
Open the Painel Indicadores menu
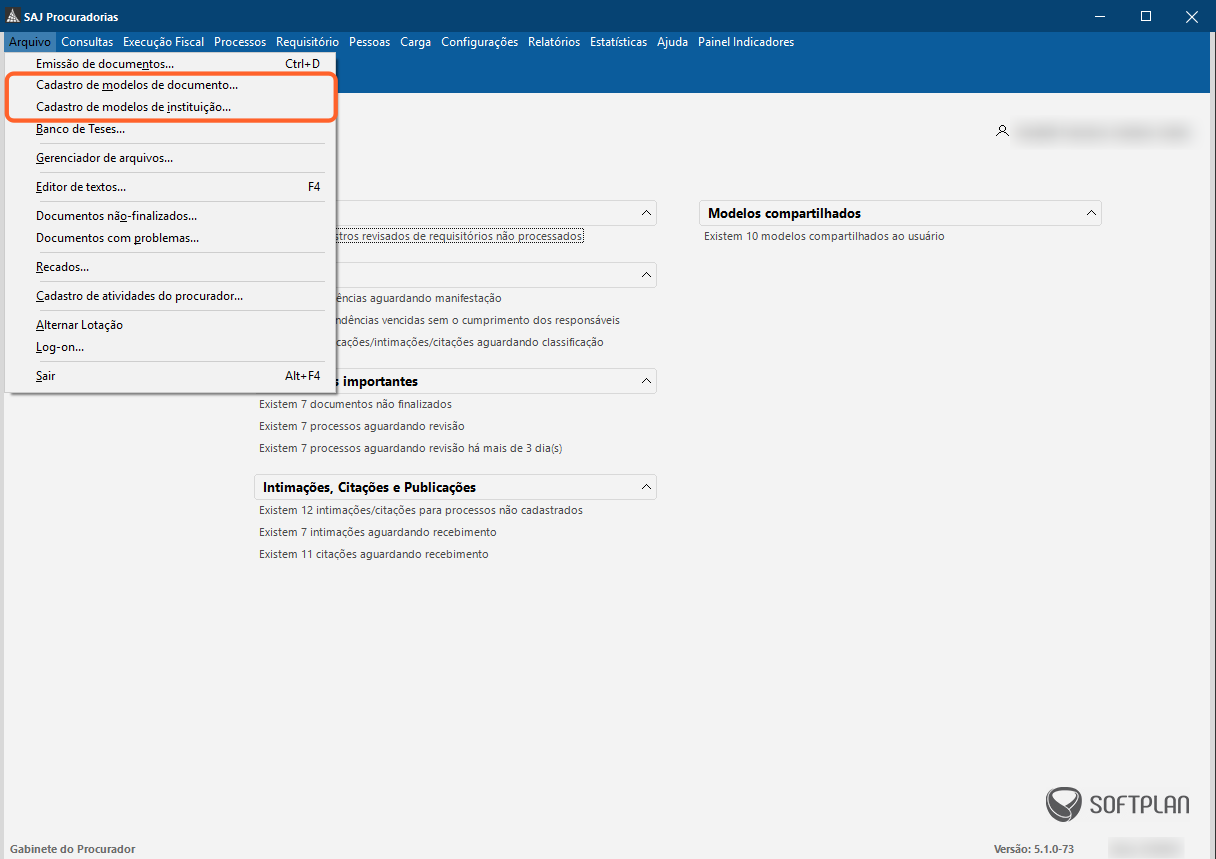tap(746, 42)
